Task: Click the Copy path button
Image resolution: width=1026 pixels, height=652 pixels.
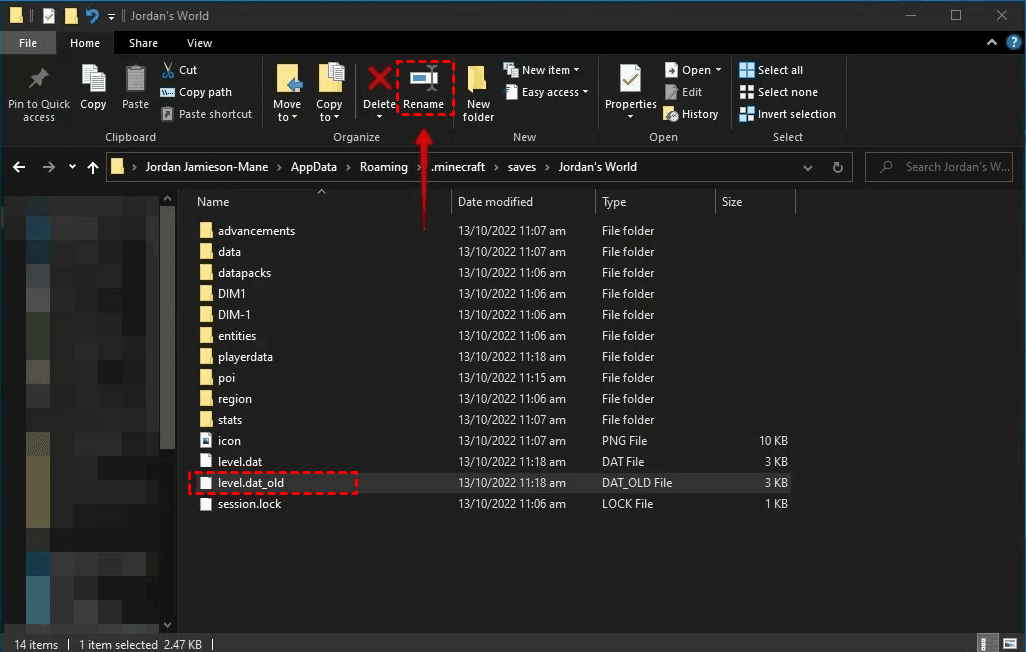Action: 196,92
